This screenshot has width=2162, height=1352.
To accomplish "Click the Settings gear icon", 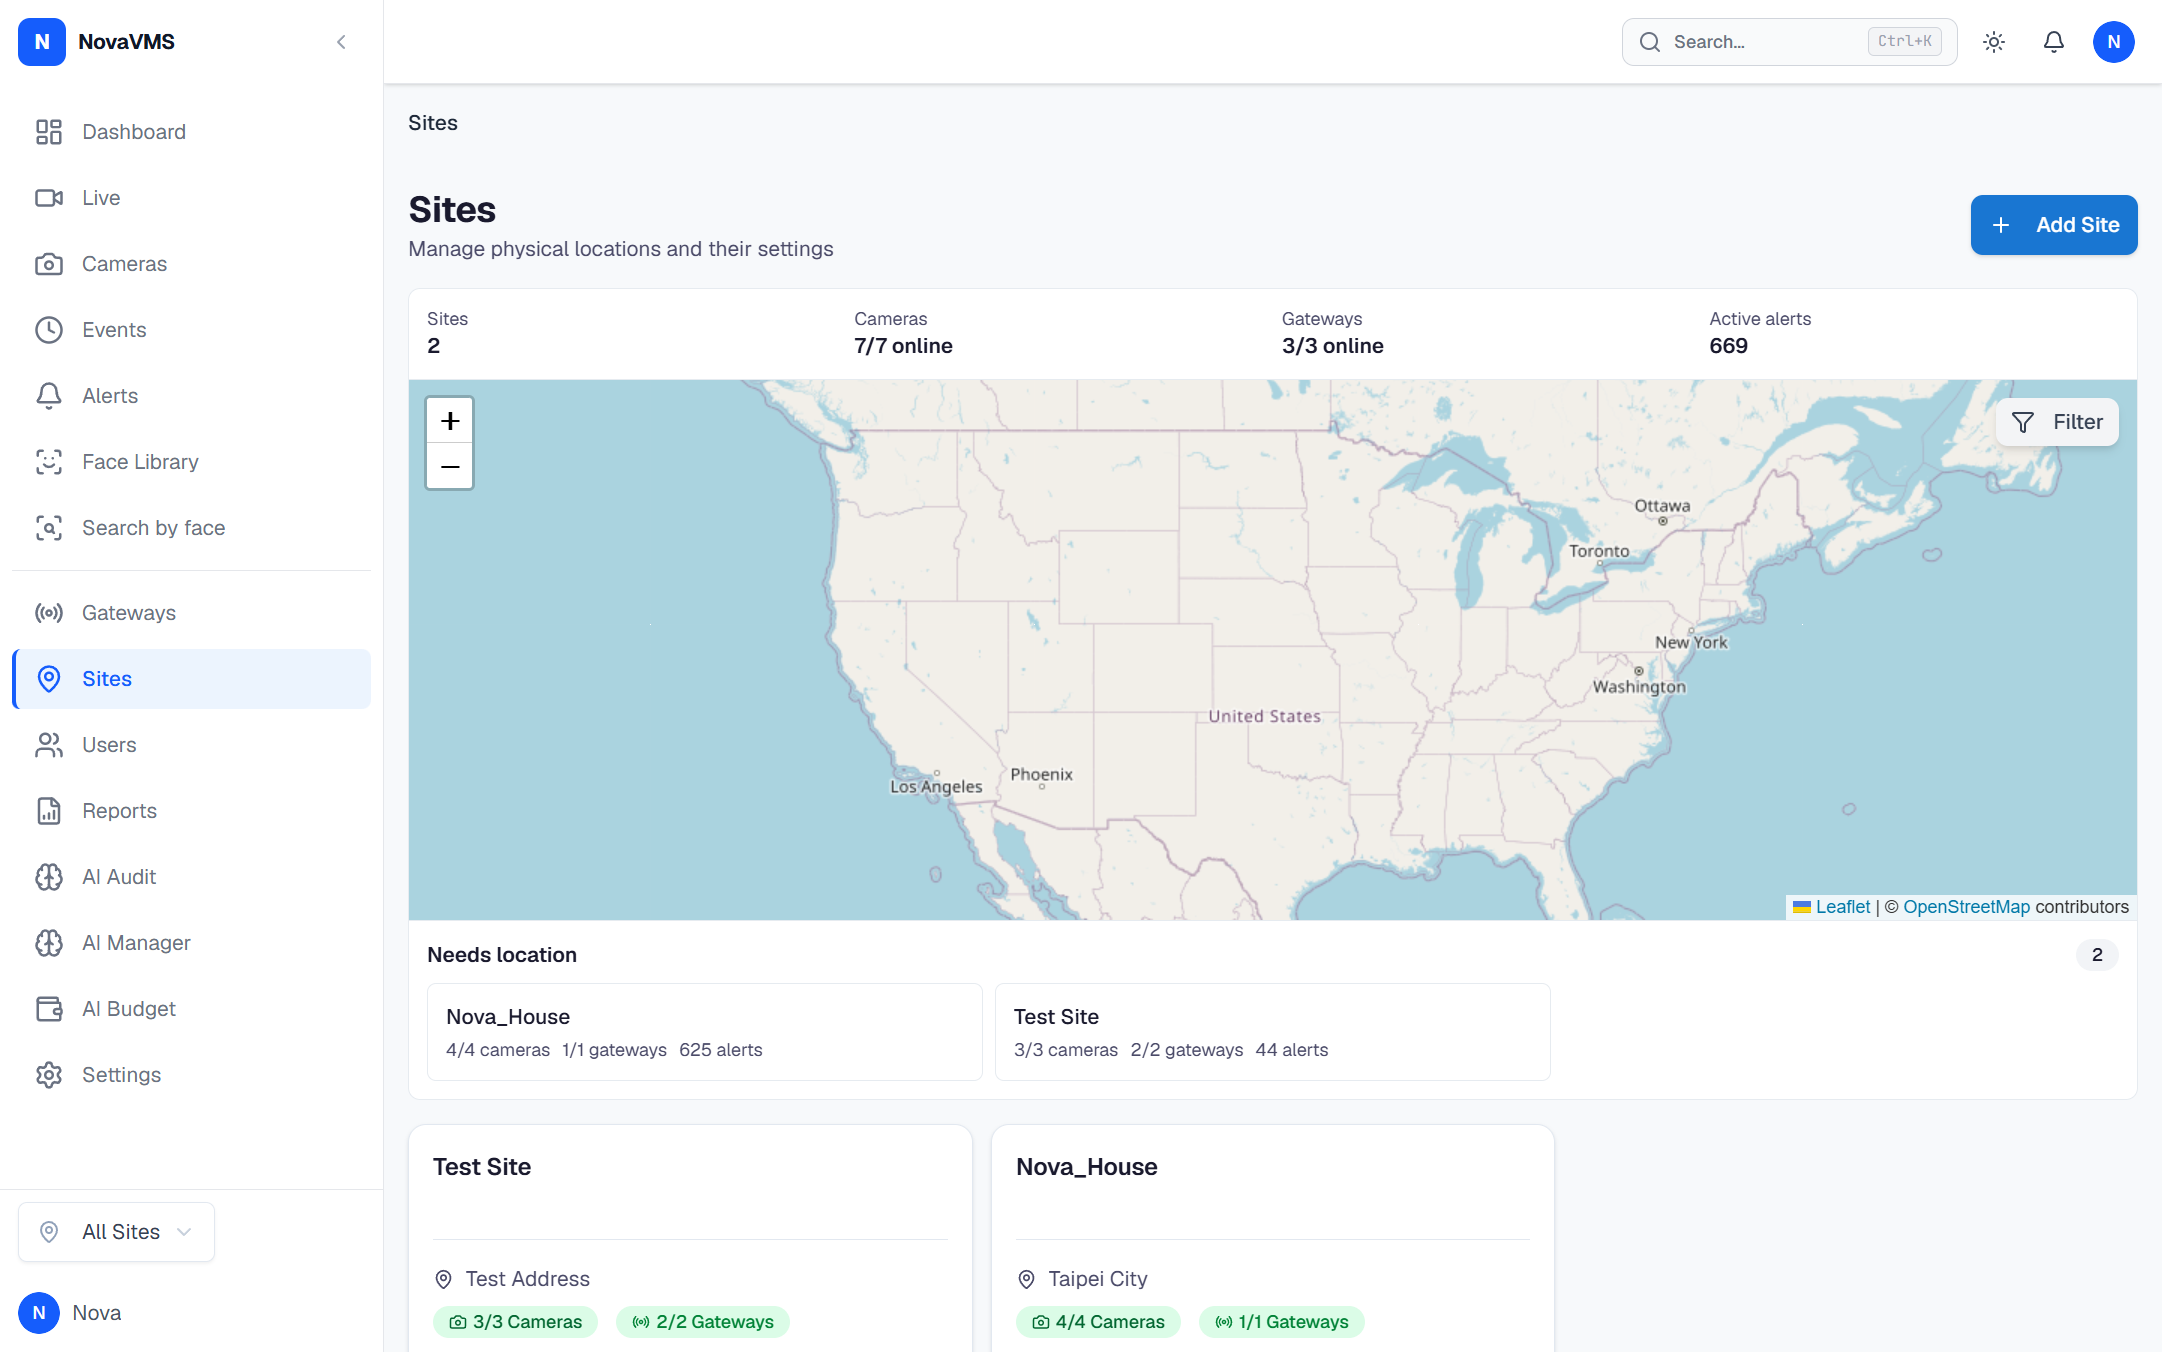I will [49, 1075].
